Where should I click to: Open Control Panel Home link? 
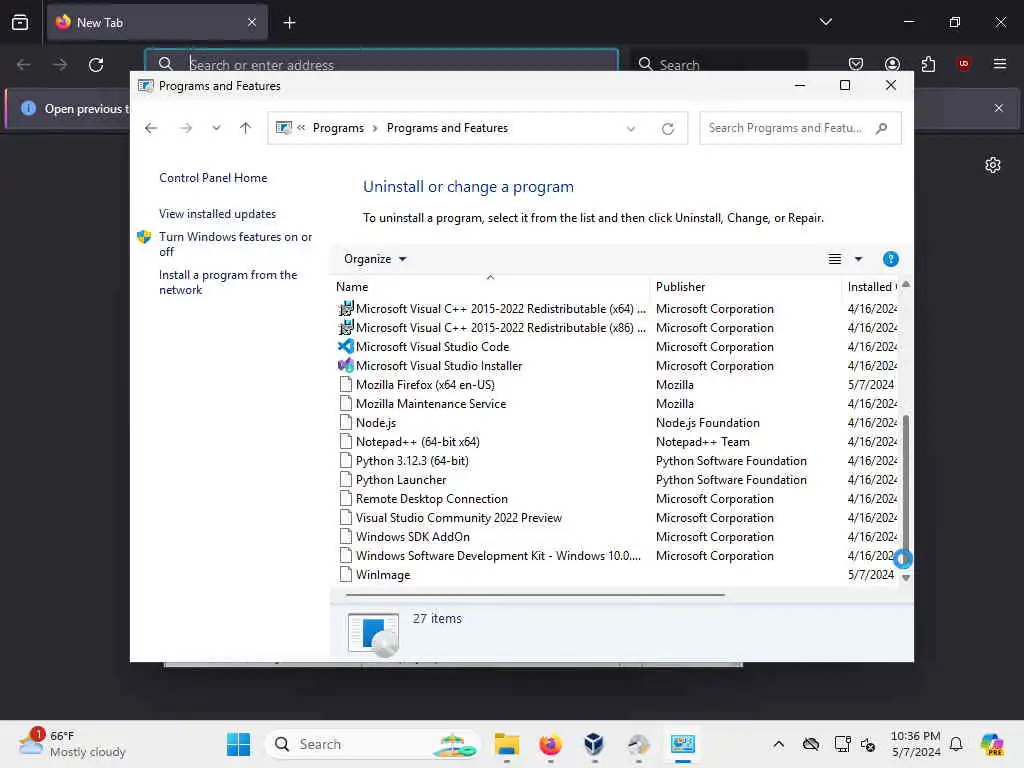click(213, 178)
